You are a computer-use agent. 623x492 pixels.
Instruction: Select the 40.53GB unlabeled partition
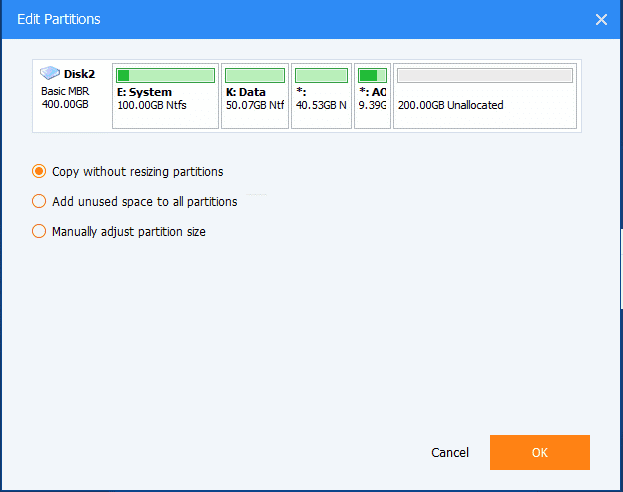[x=321, y=96]
